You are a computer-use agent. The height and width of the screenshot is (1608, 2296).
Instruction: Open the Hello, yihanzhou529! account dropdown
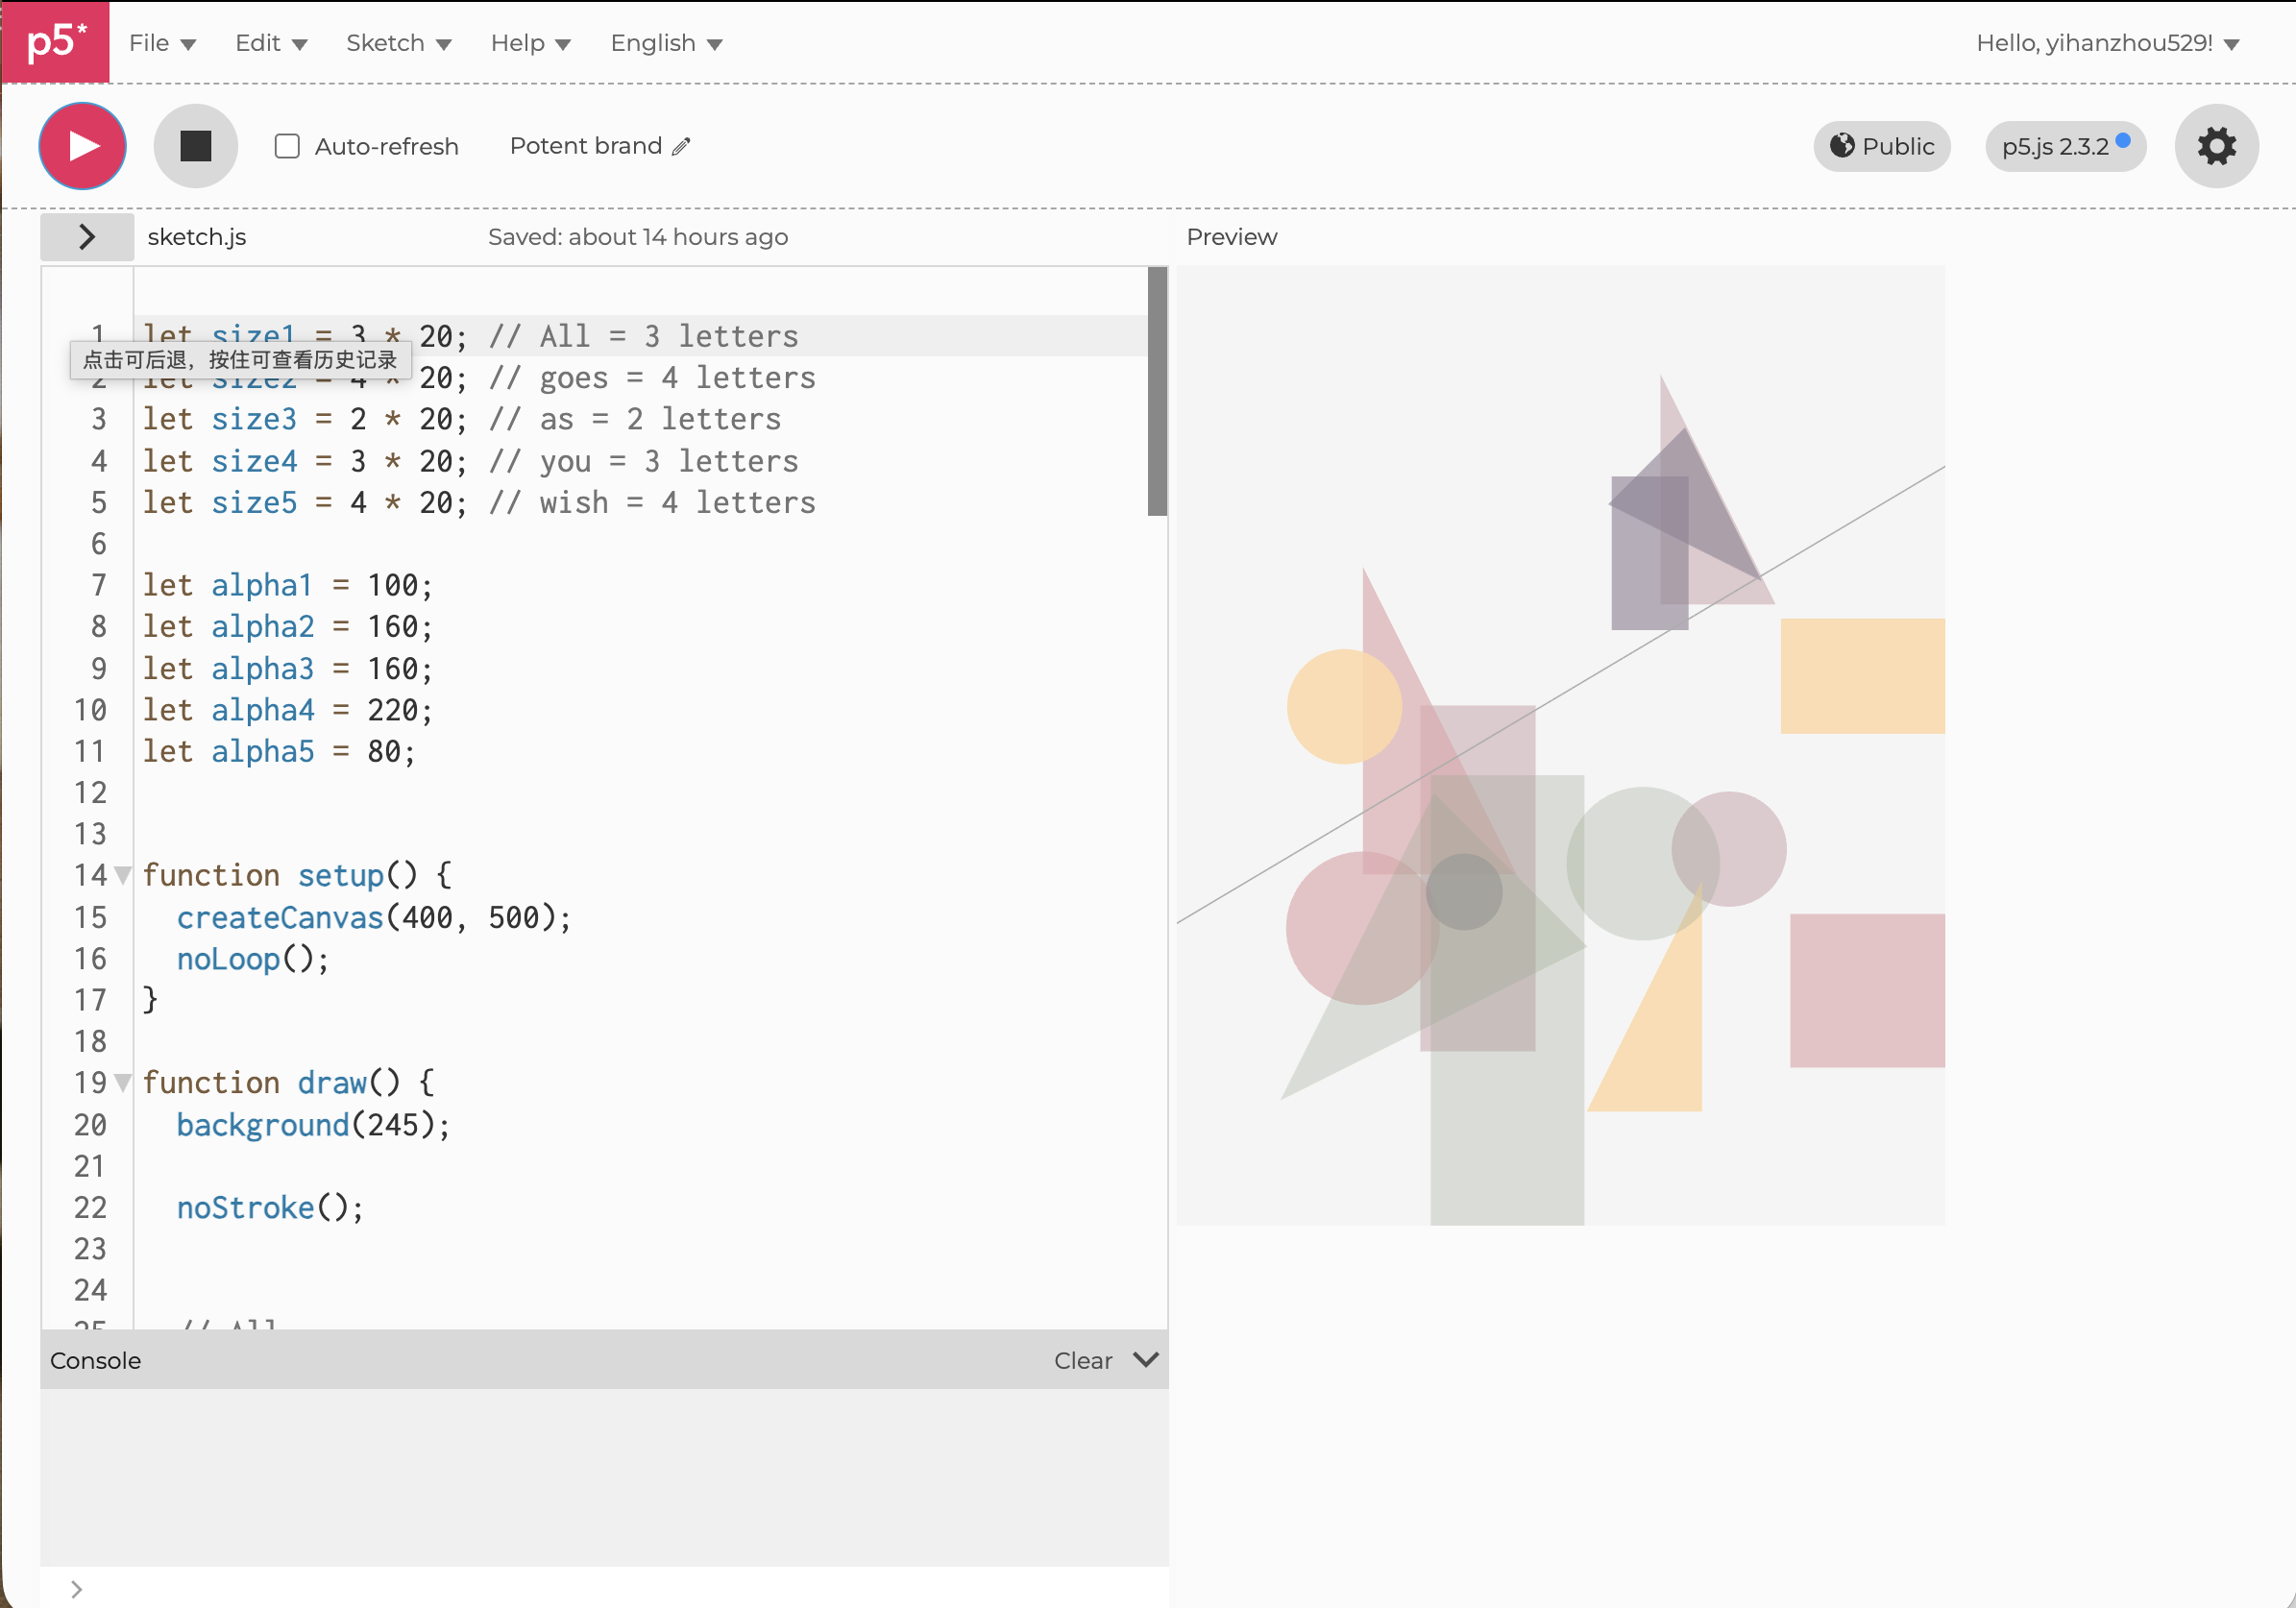[2108, 43]
